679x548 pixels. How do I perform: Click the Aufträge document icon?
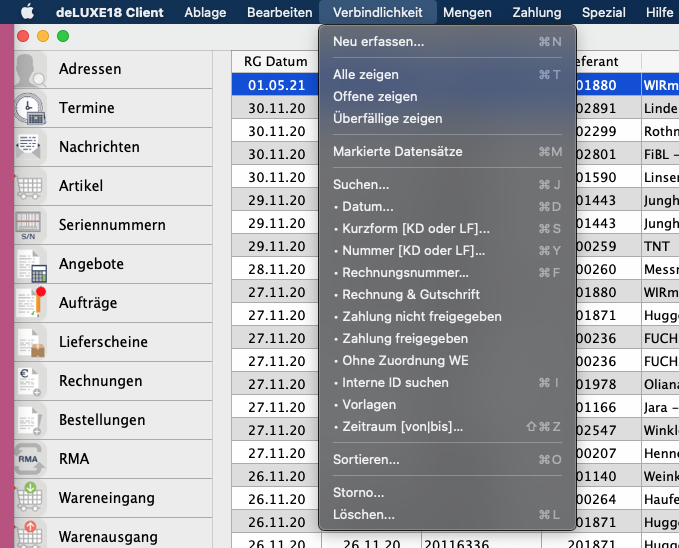pyautogui.click(x=30, y=303)
